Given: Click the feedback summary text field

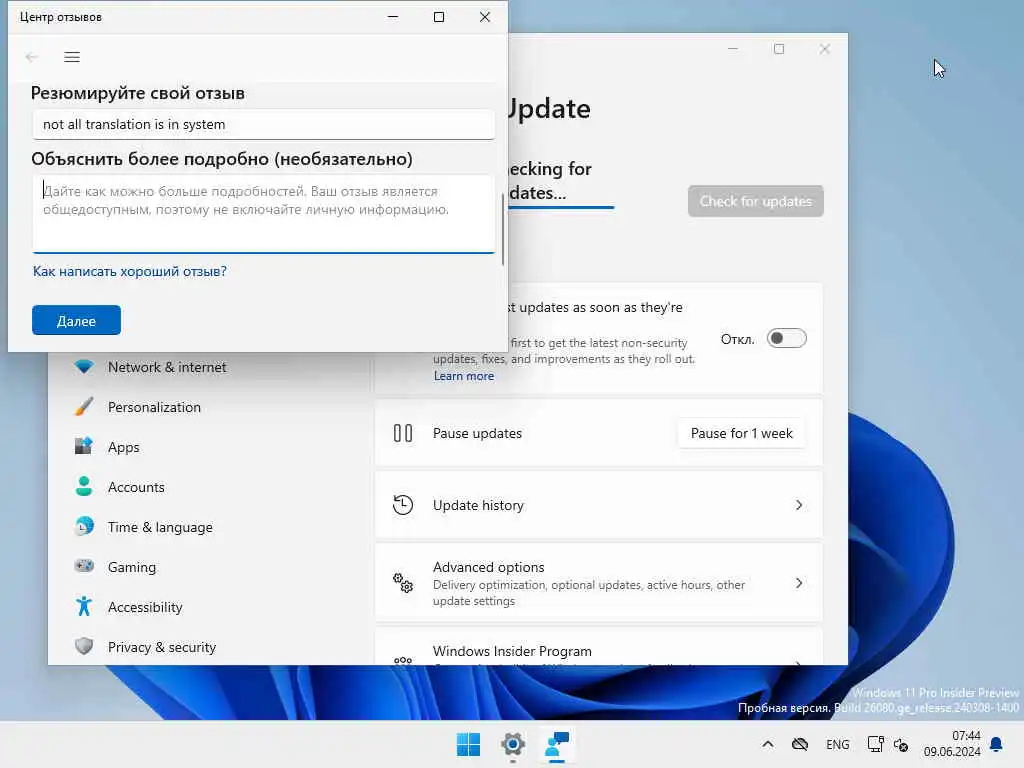Looking at the screenshot, I should click(x=263, y=124).
